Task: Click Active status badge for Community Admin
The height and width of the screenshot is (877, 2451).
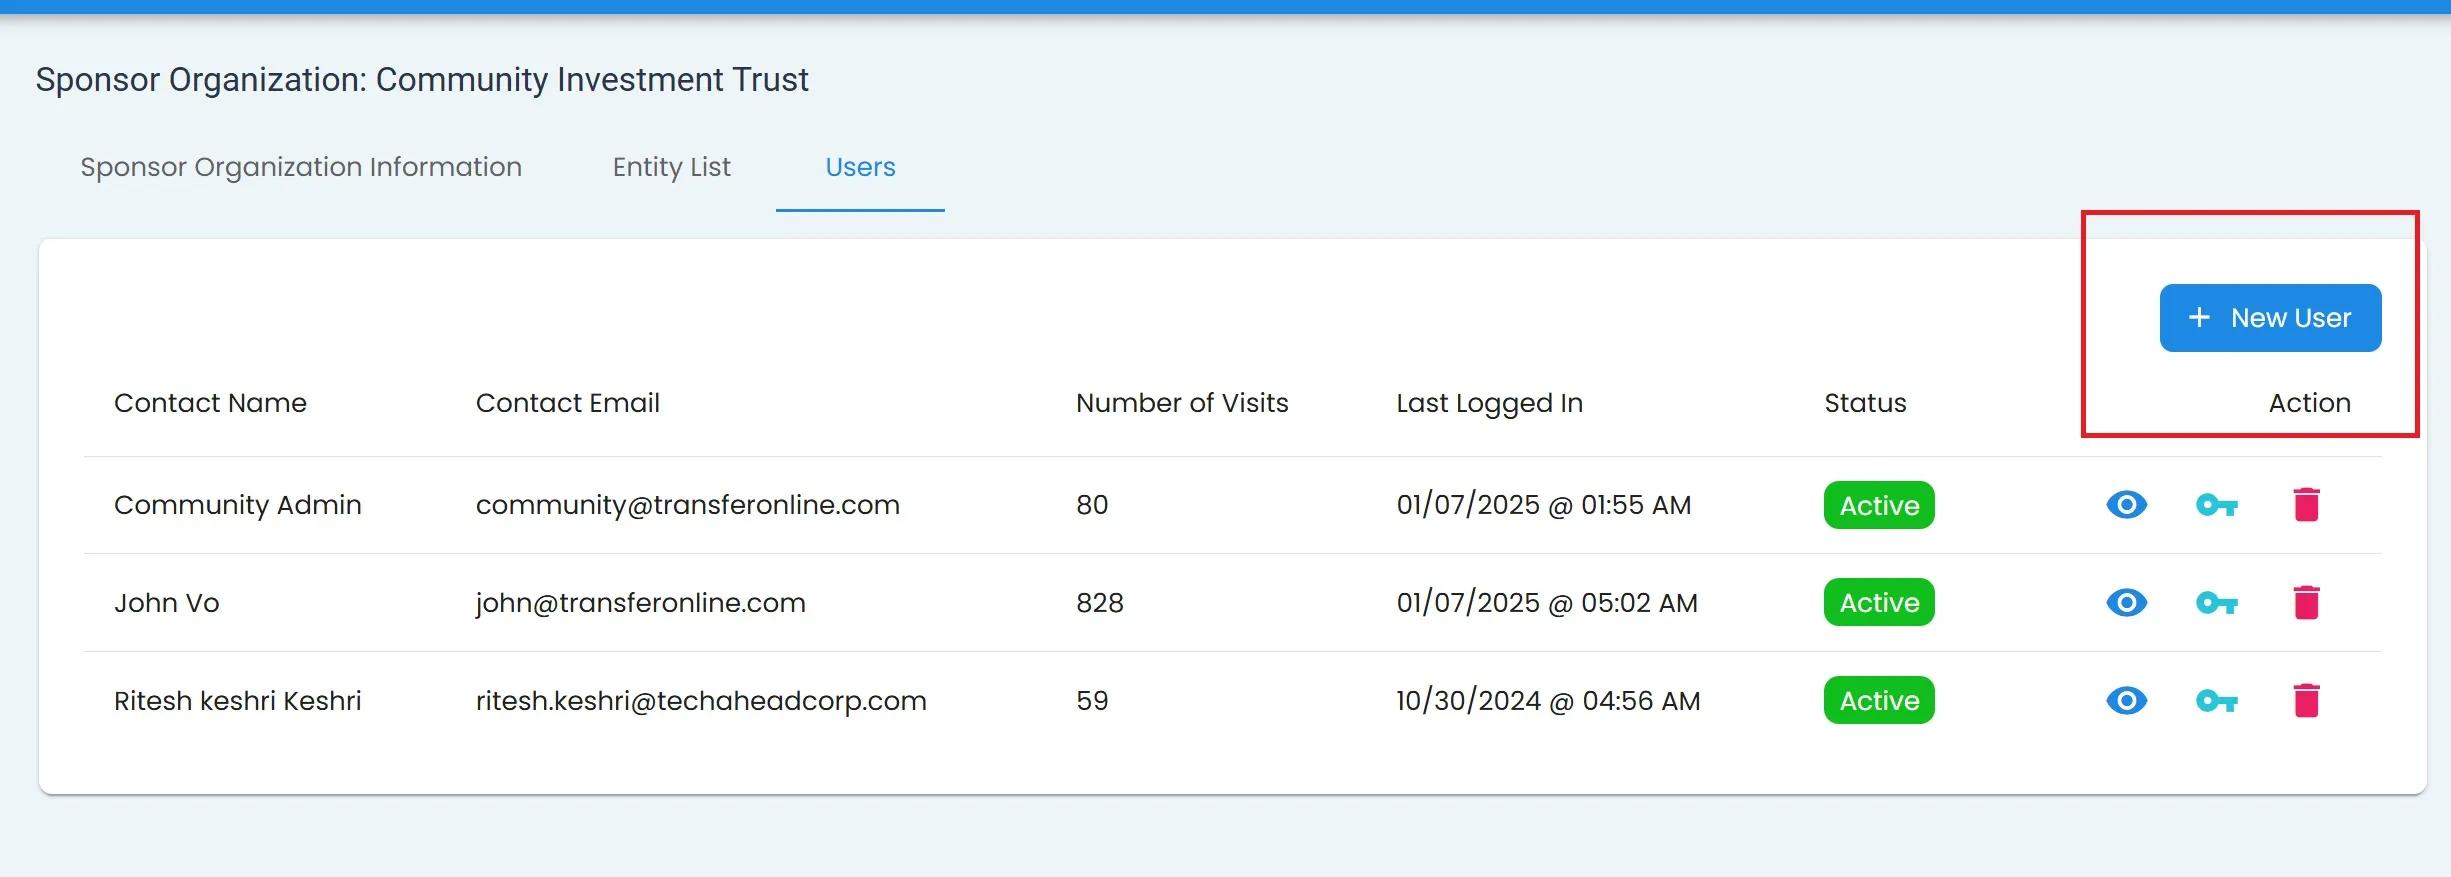Action: (x=1879, y=505)
